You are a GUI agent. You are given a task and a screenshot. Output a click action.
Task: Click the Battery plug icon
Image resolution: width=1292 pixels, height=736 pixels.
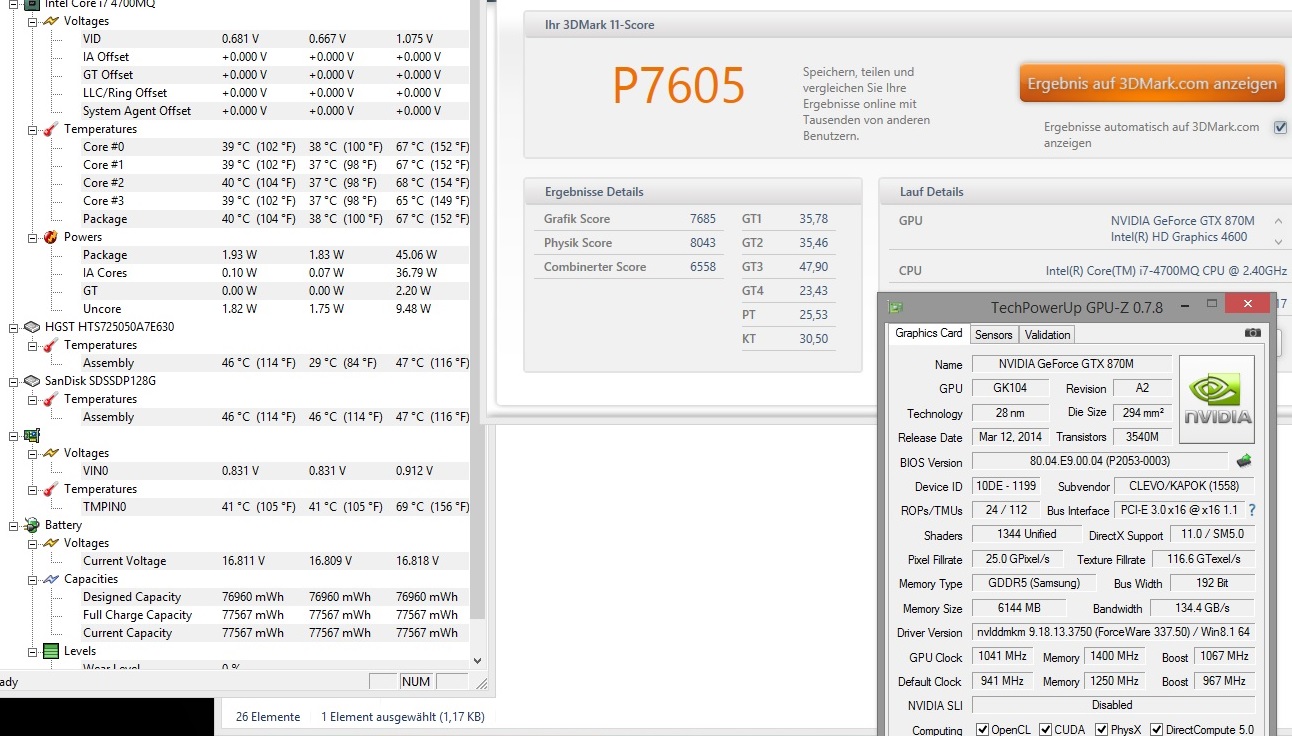pyautogui.click(x=31, y=525)
